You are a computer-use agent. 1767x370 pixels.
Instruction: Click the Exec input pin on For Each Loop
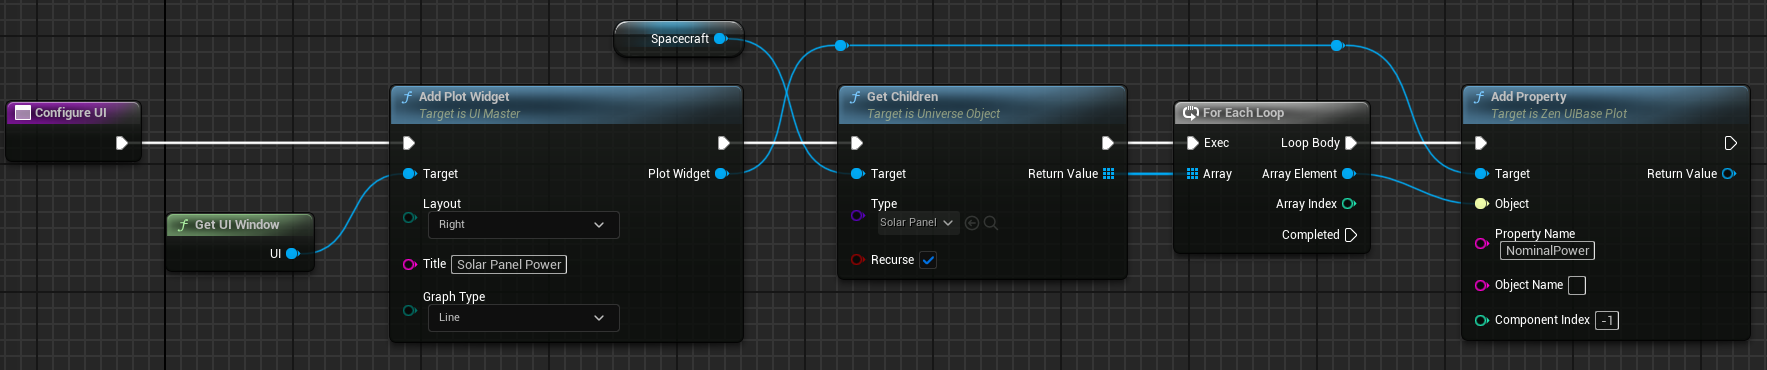(1192, 143)
